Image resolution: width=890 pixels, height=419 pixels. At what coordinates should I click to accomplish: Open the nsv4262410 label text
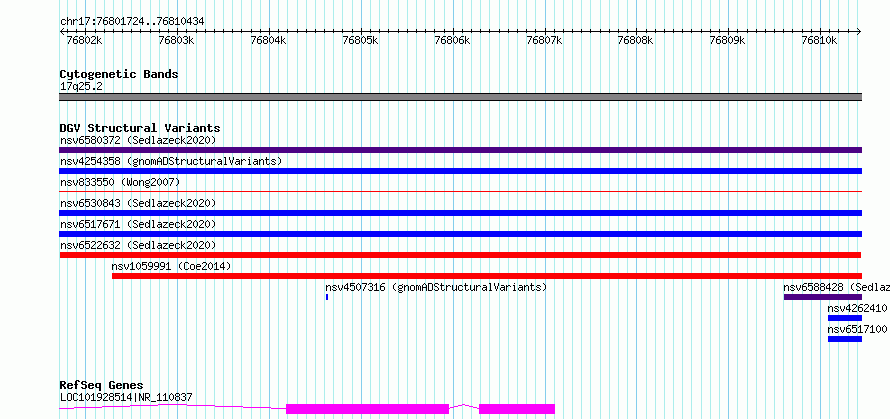tap(857, 308)
